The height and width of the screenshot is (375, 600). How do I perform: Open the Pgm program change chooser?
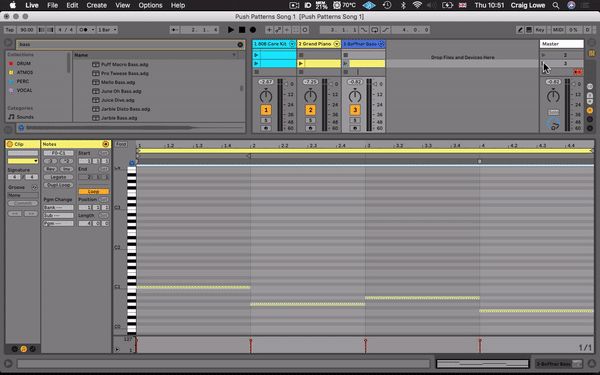point(58,223)
